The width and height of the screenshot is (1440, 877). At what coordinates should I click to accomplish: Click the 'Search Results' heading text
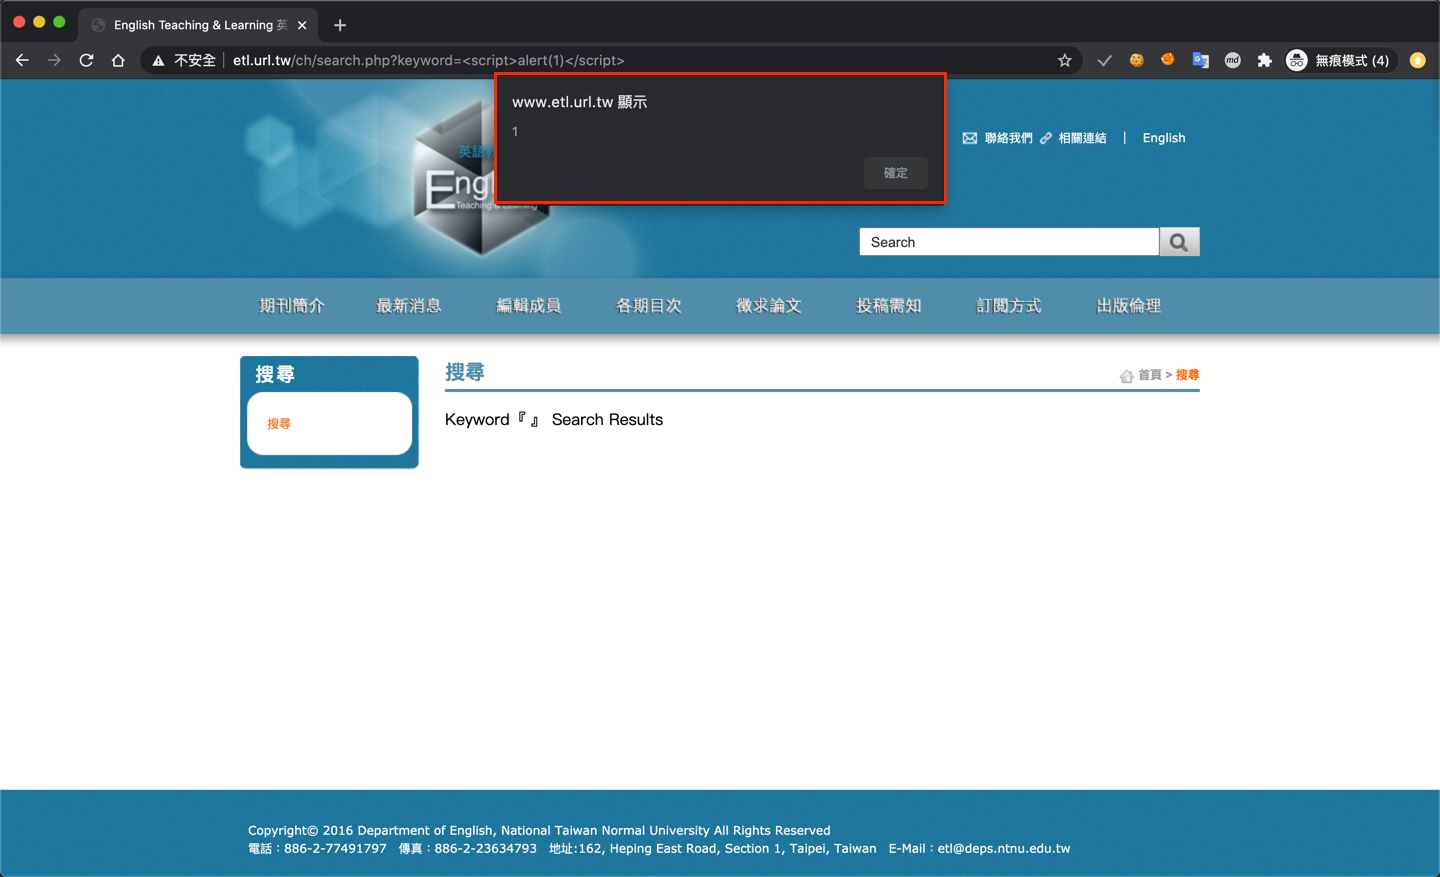(607, 420)
